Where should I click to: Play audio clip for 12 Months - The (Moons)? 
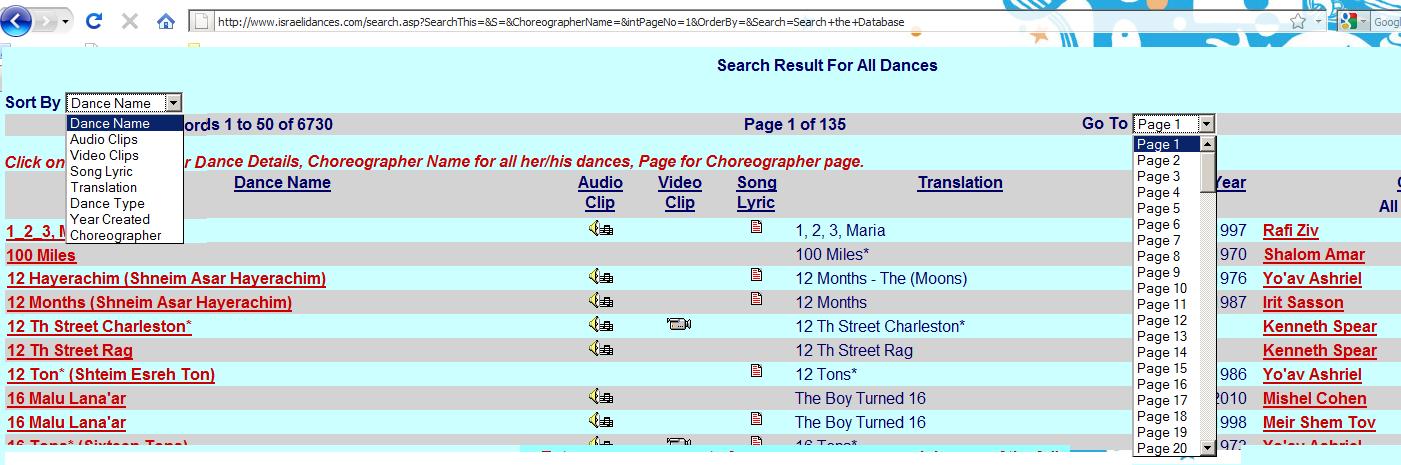pos(601,277)
